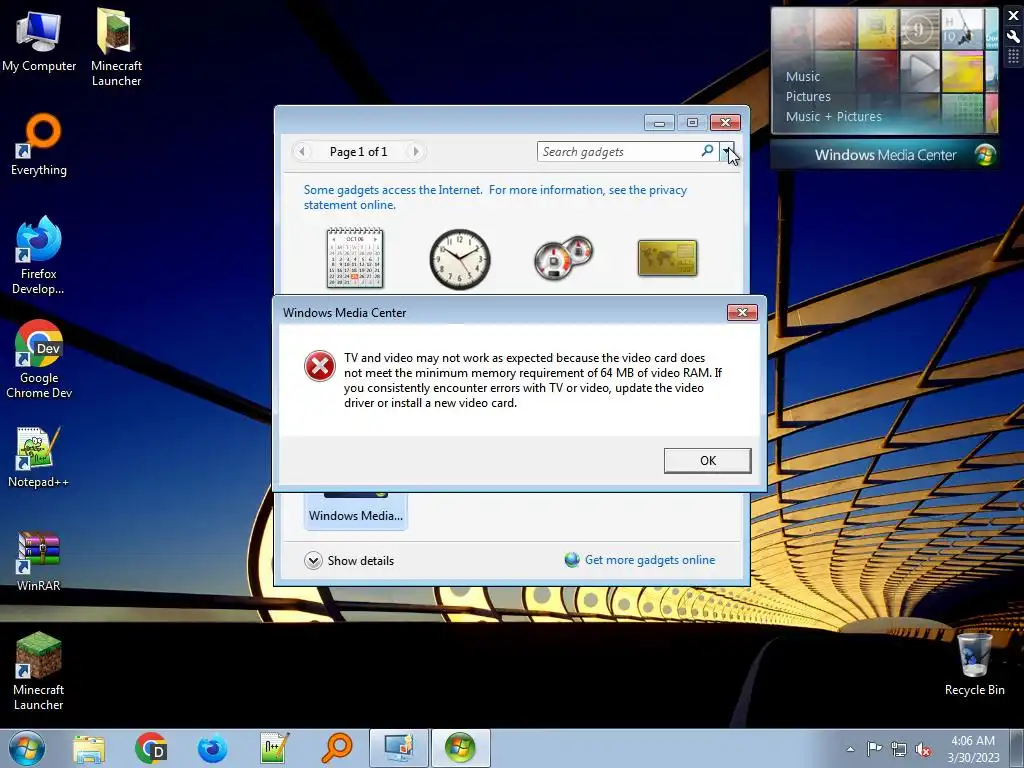This screenshot has width=1024, height=768.
Task: Open the gadgets privacy statement link
Action: tap(495, 197)
